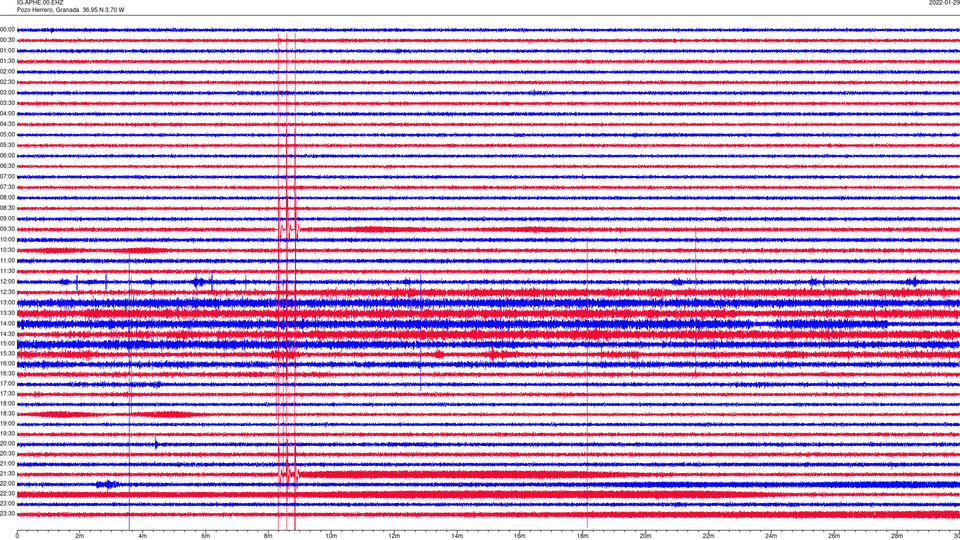960x540 pixels.
Task: Click the 04:30 time label
Action: tap(8, 124)
